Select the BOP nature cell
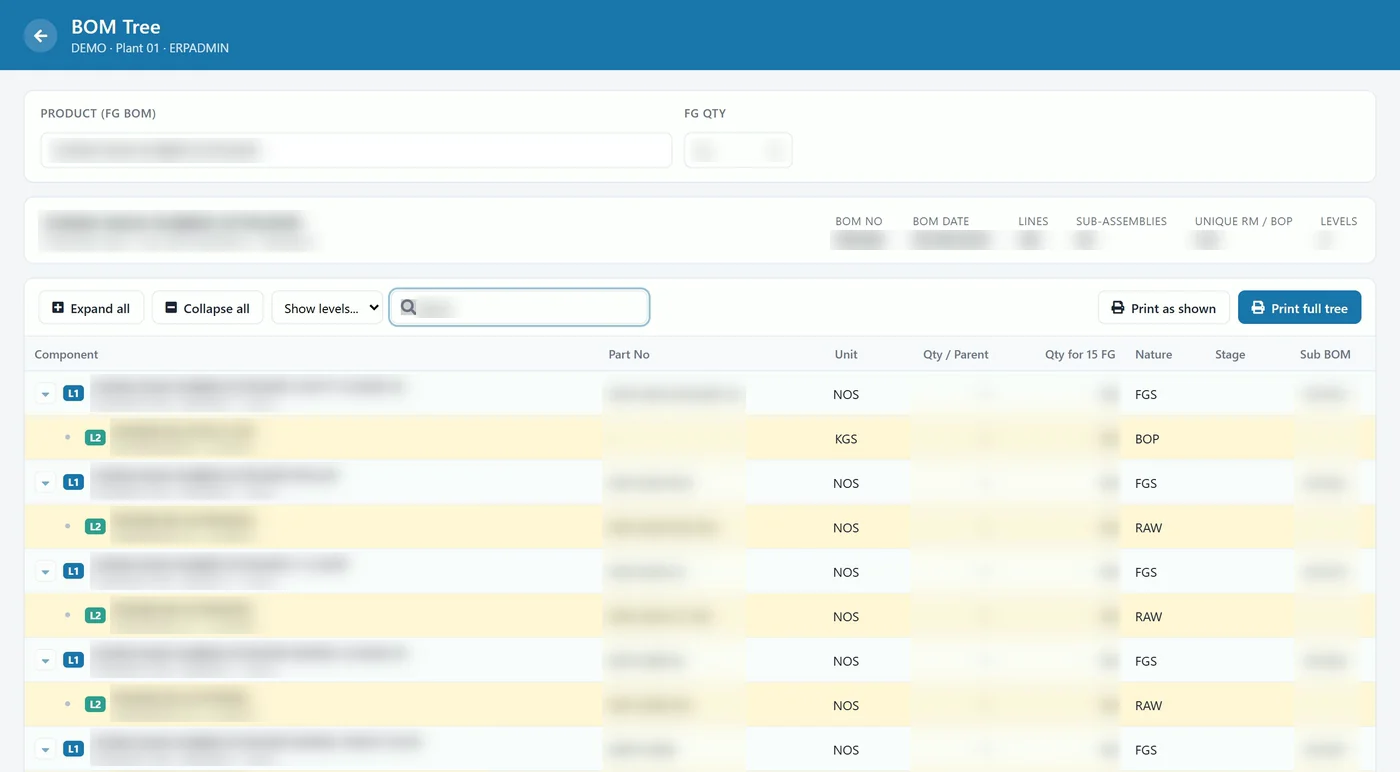Image resolution: width=1400 pixels, height=772 pixels. tap(1147, 439)
